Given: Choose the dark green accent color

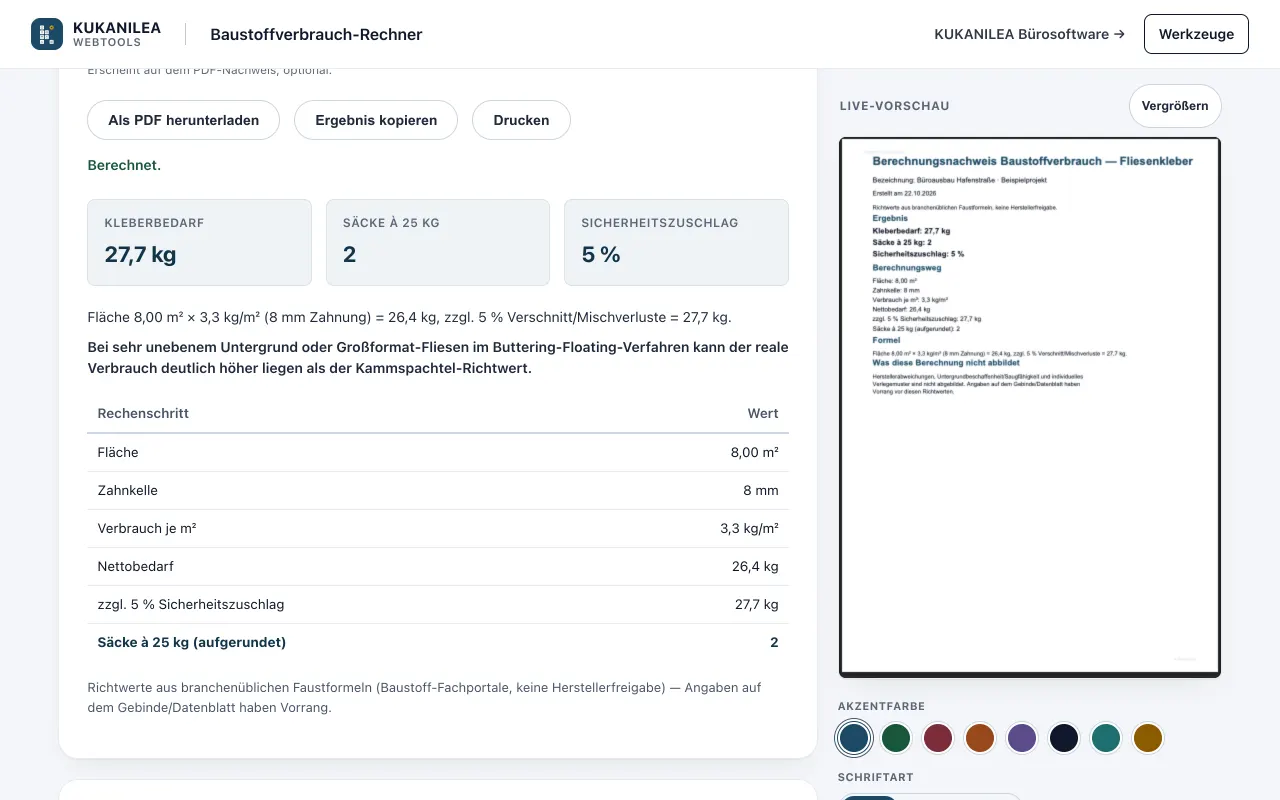Looking at the screenshot, I should tap(896, 738).
